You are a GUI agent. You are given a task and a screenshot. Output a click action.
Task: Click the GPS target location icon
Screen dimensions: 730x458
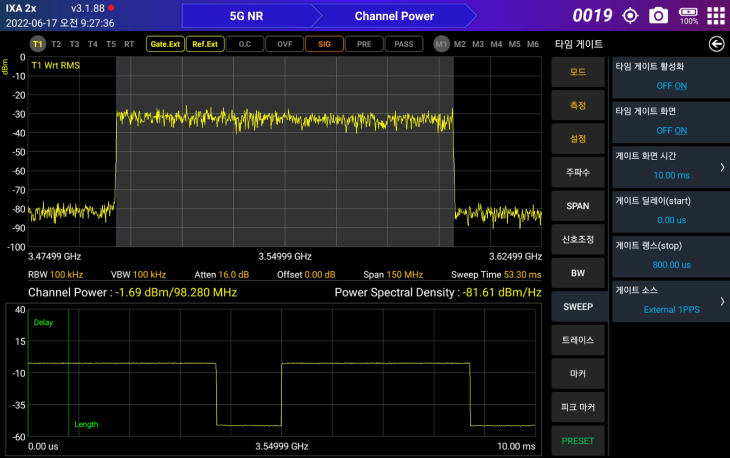(x=630, y=16)
